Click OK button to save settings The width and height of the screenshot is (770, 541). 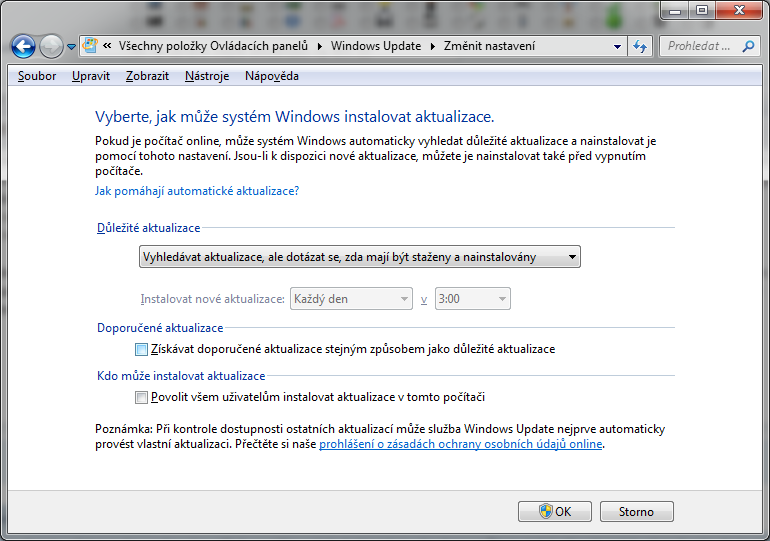pos(554,511)
